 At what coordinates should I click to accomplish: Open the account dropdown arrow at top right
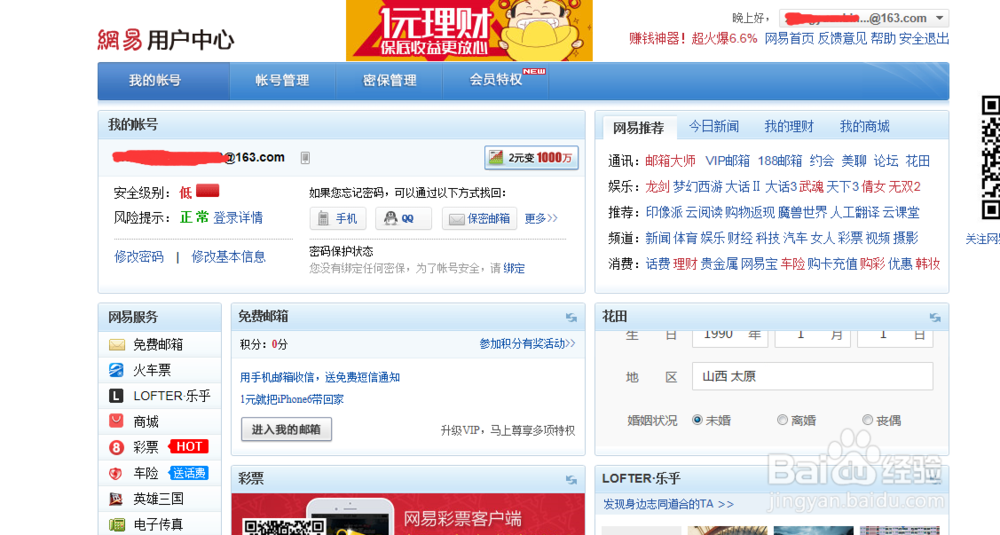(x=940, y=18)
